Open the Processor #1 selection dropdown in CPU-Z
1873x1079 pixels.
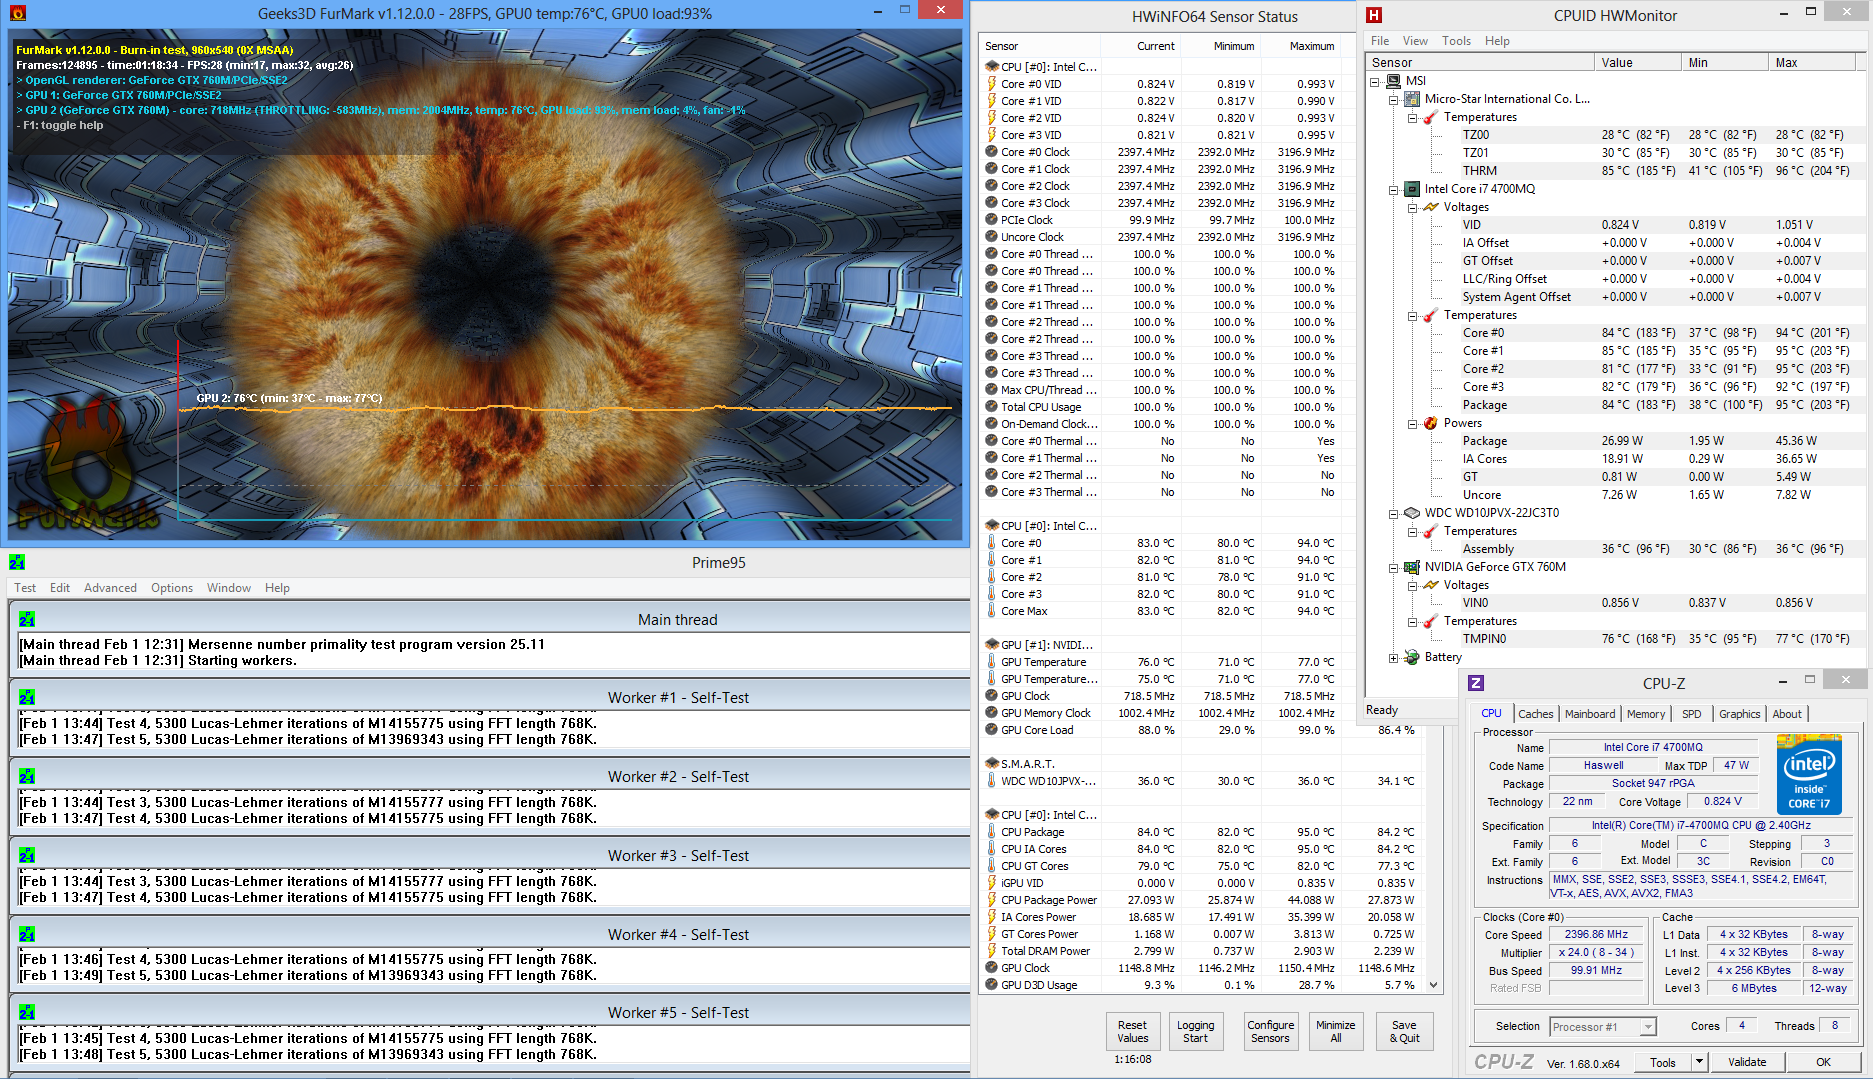(1648, 1027)
